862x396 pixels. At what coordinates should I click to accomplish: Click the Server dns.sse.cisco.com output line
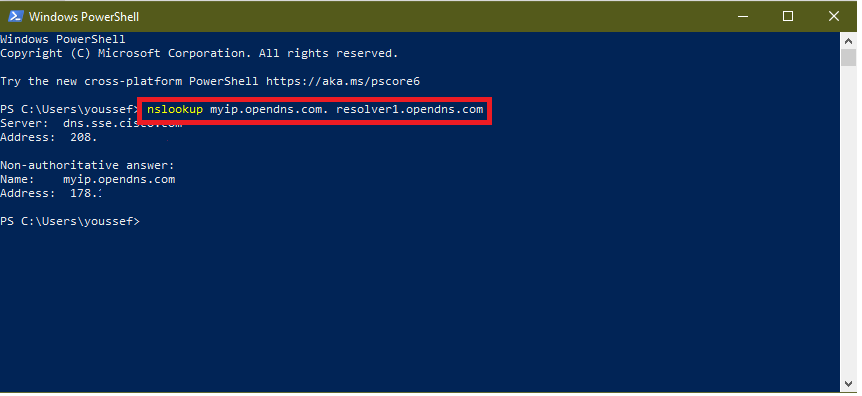click(x=91, y=124)
